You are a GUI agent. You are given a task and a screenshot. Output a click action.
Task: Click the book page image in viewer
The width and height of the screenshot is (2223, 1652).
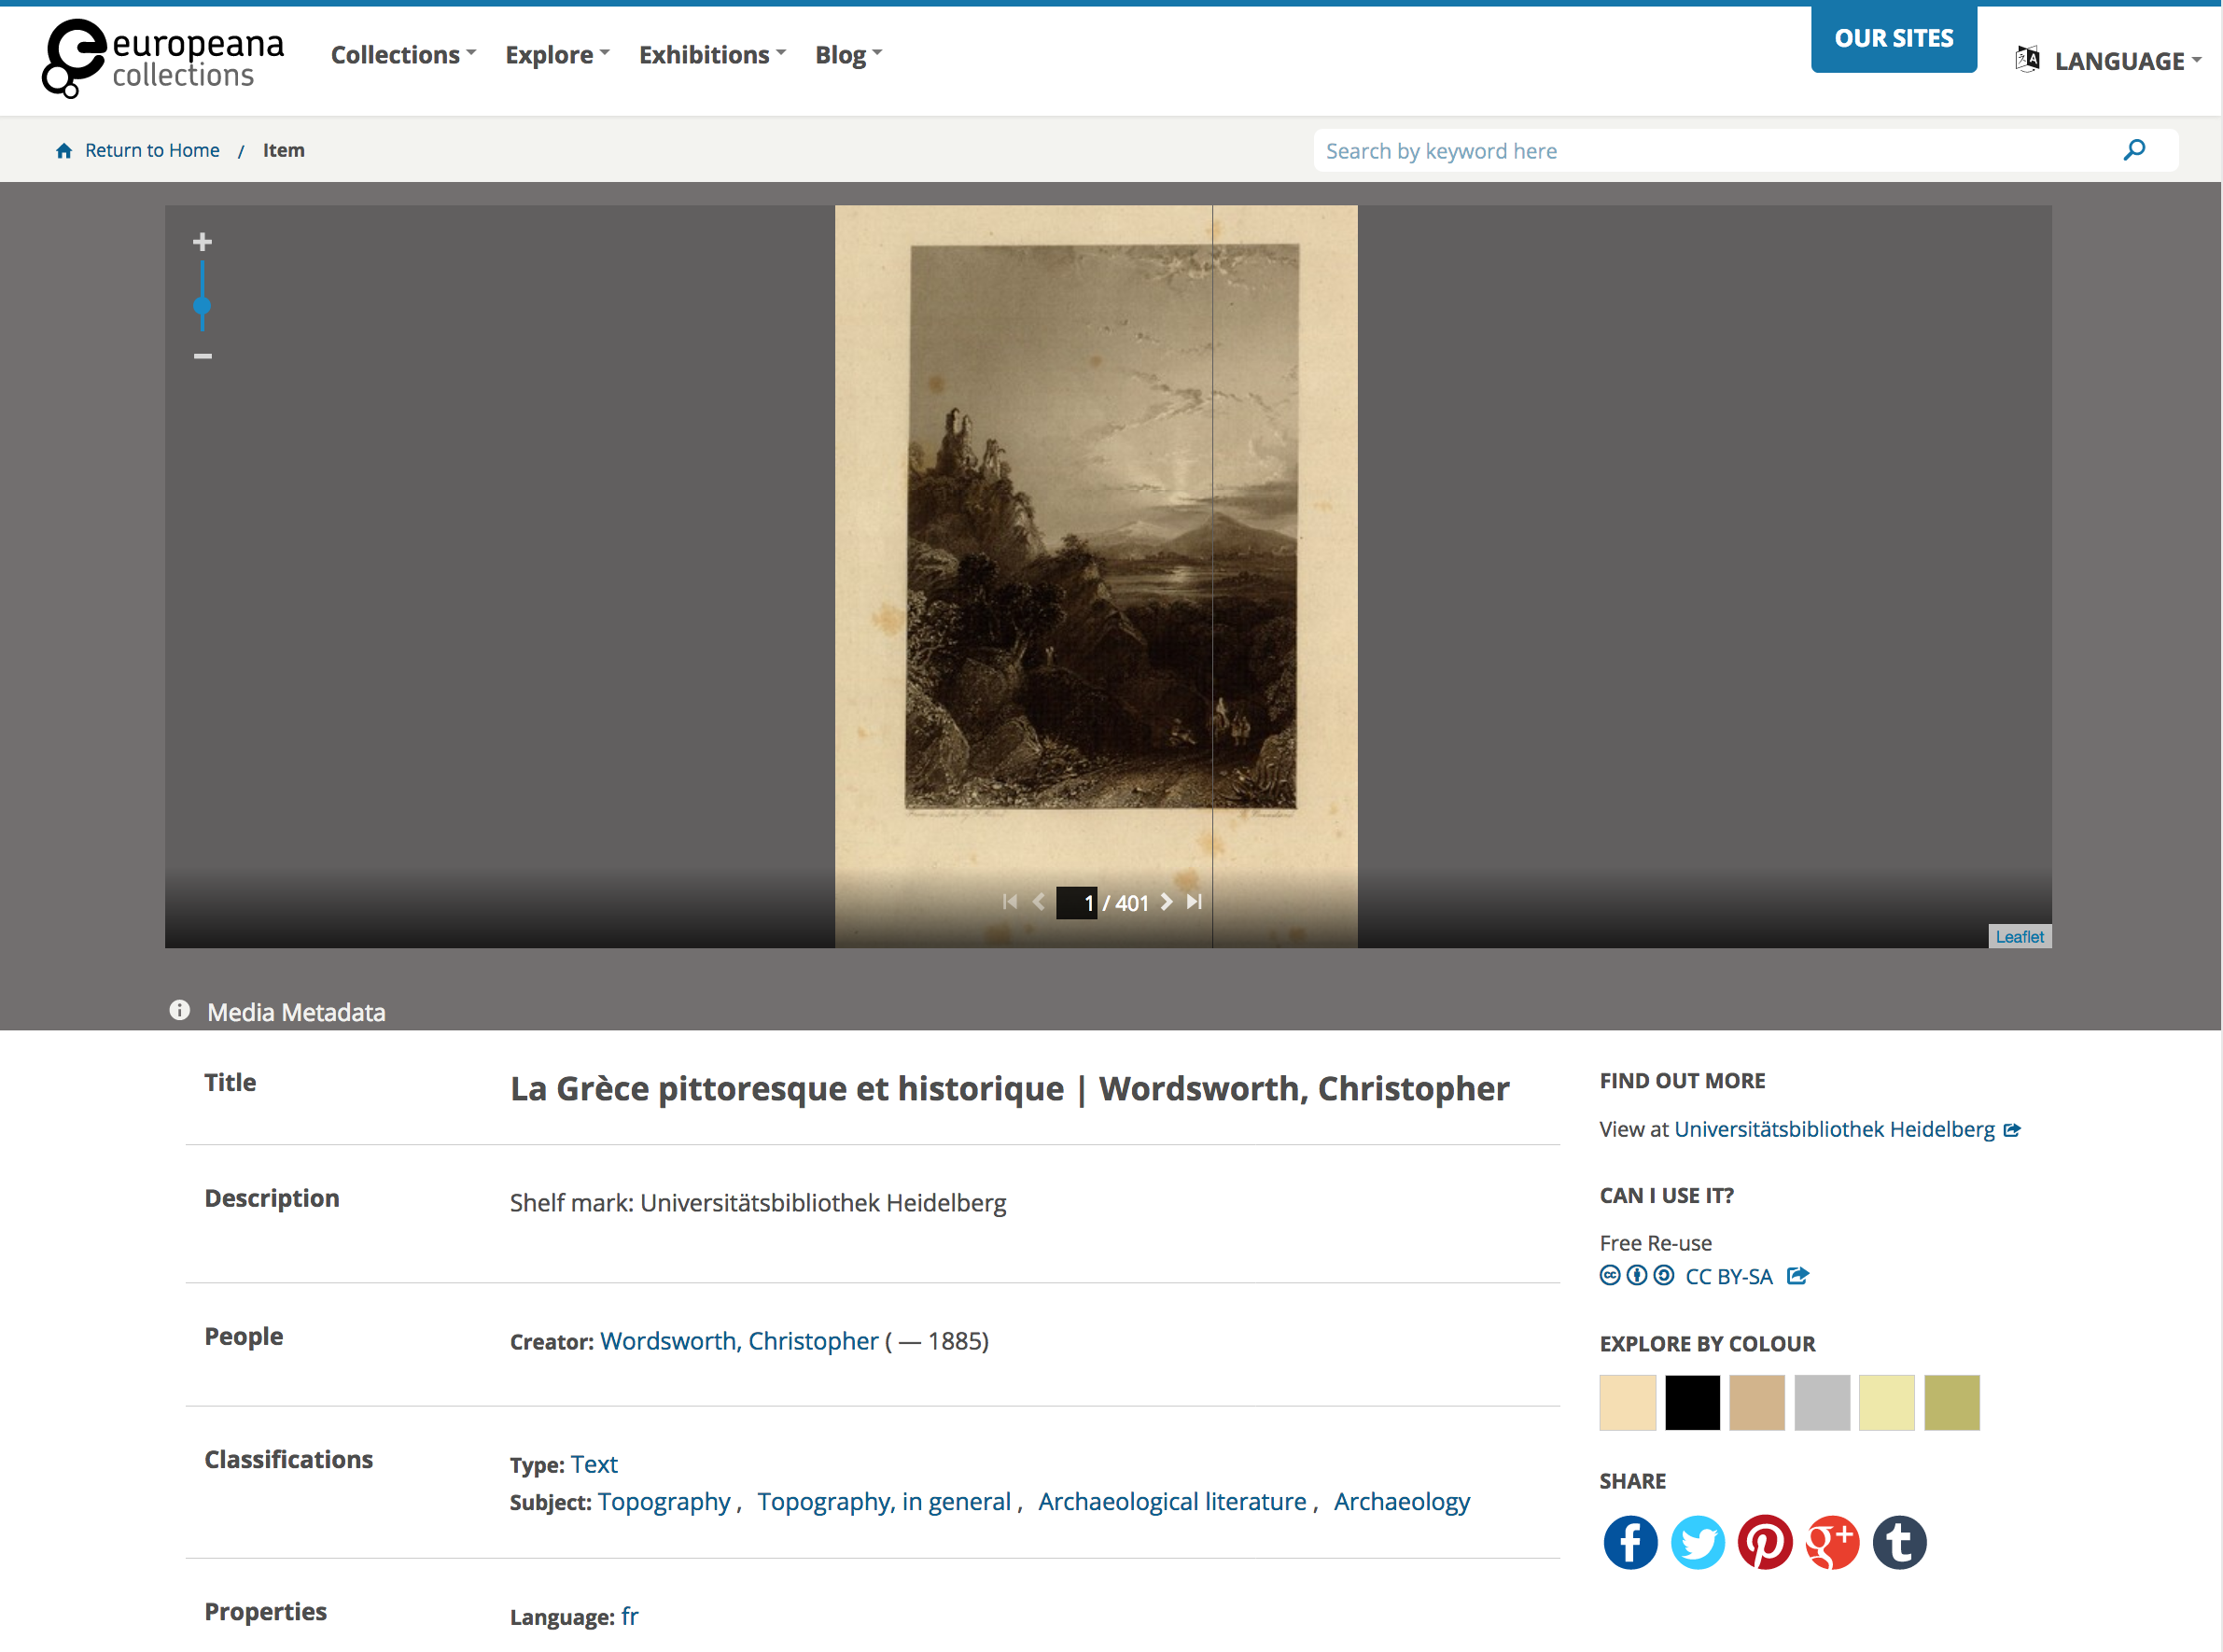tap(1096, 575)
